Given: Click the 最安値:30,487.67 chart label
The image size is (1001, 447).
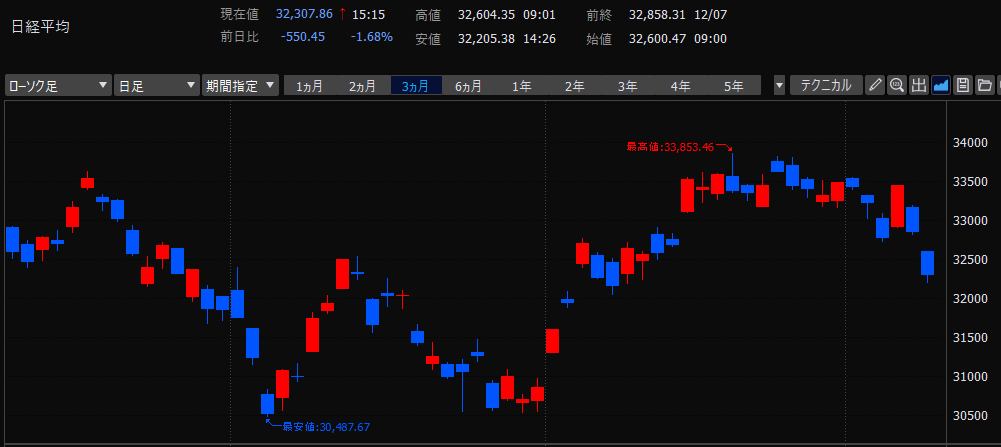Looking at the screenshot, I should click(x=326, y=427).
